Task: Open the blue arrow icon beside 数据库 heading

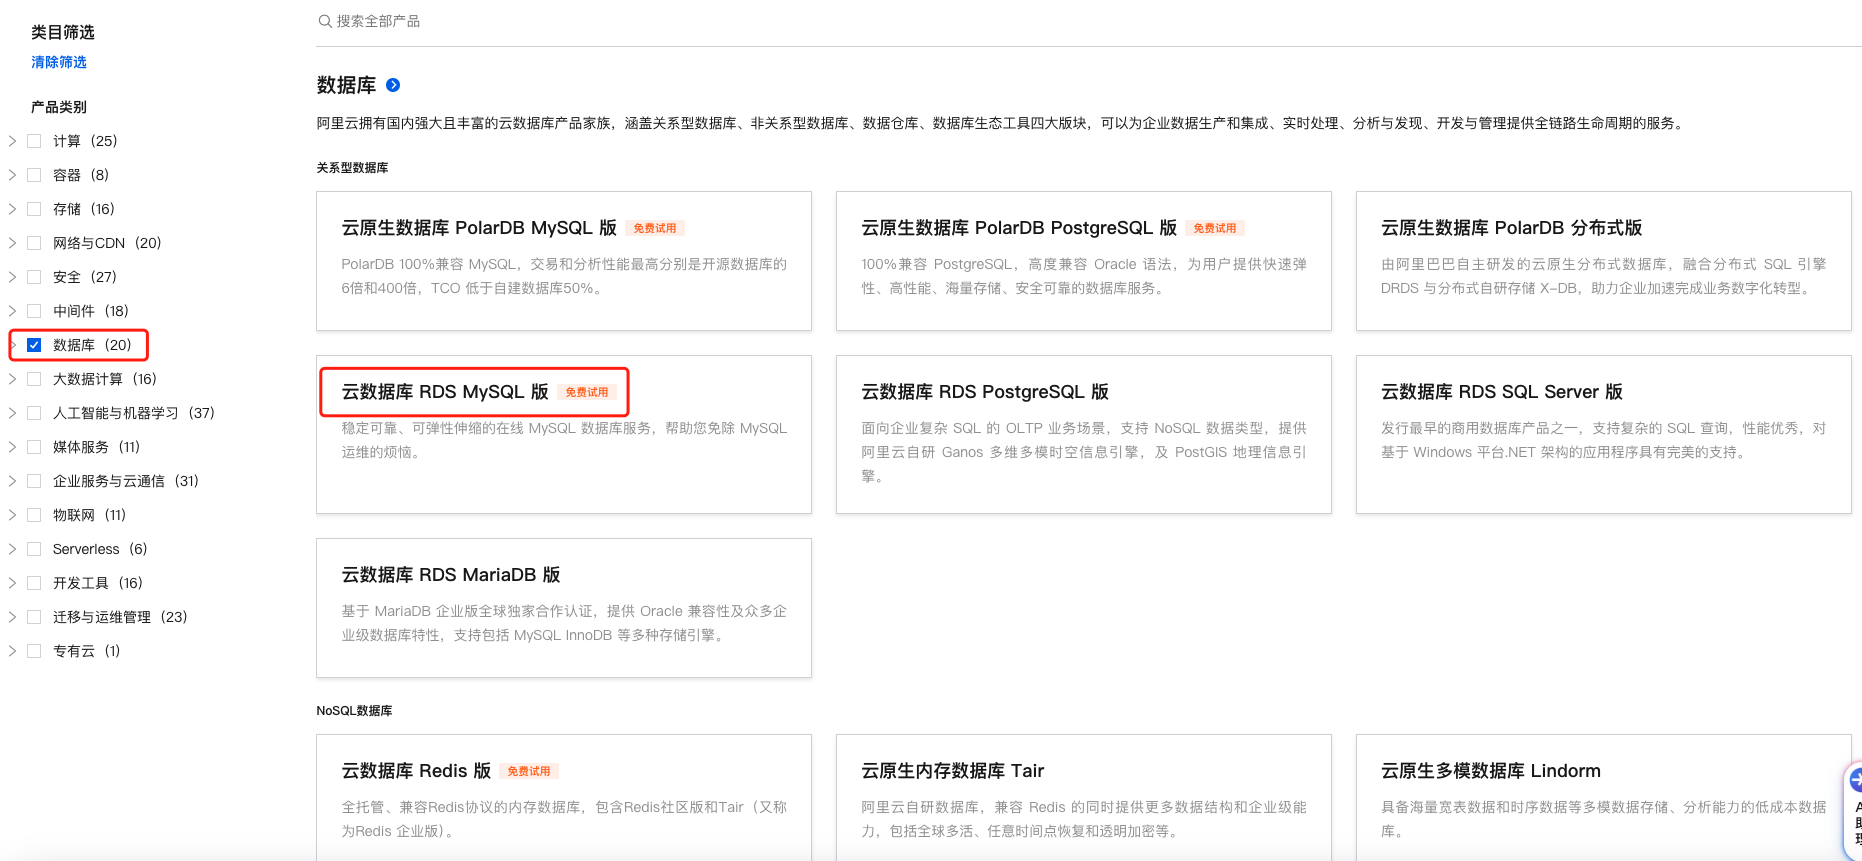Action: point(393,85)
